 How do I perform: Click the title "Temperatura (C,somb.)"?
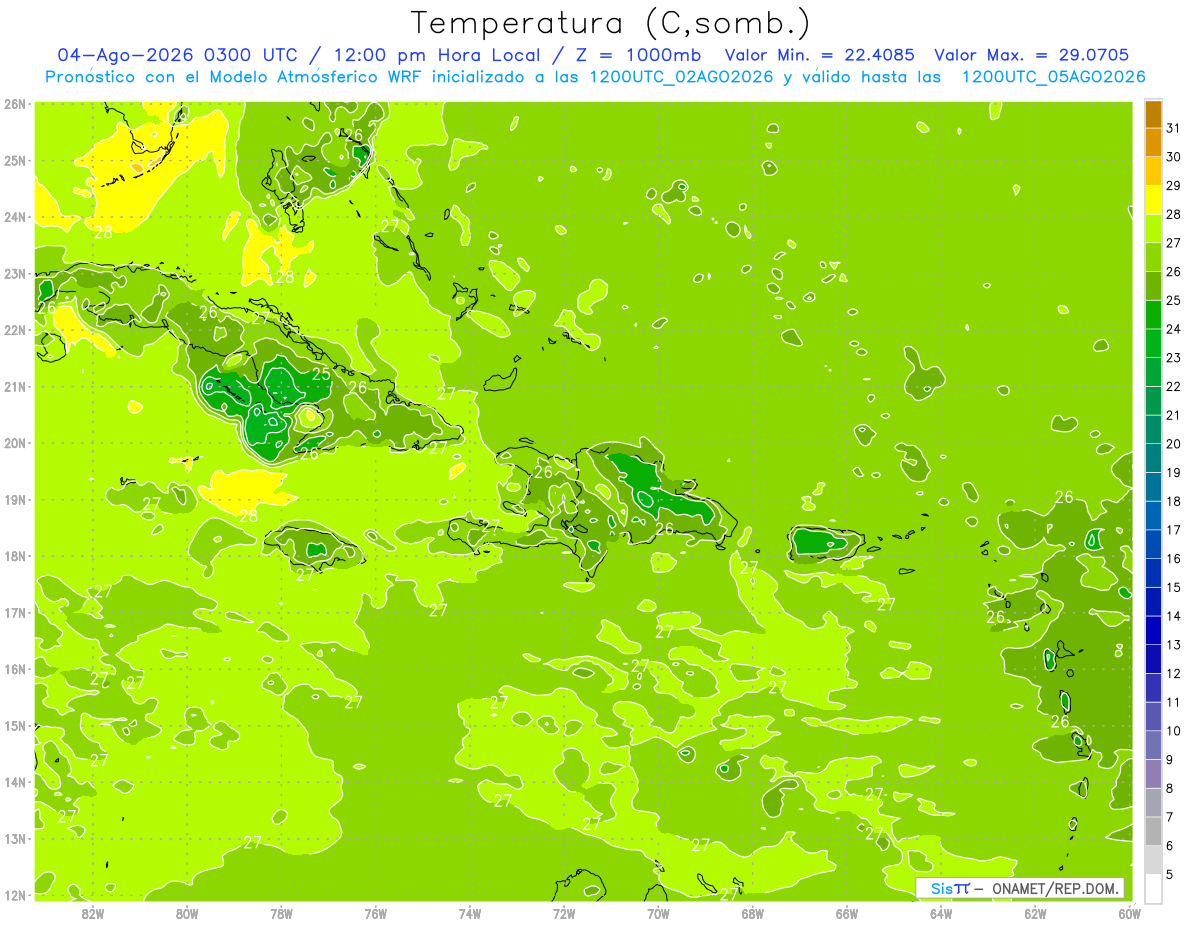tap(611, 23)
